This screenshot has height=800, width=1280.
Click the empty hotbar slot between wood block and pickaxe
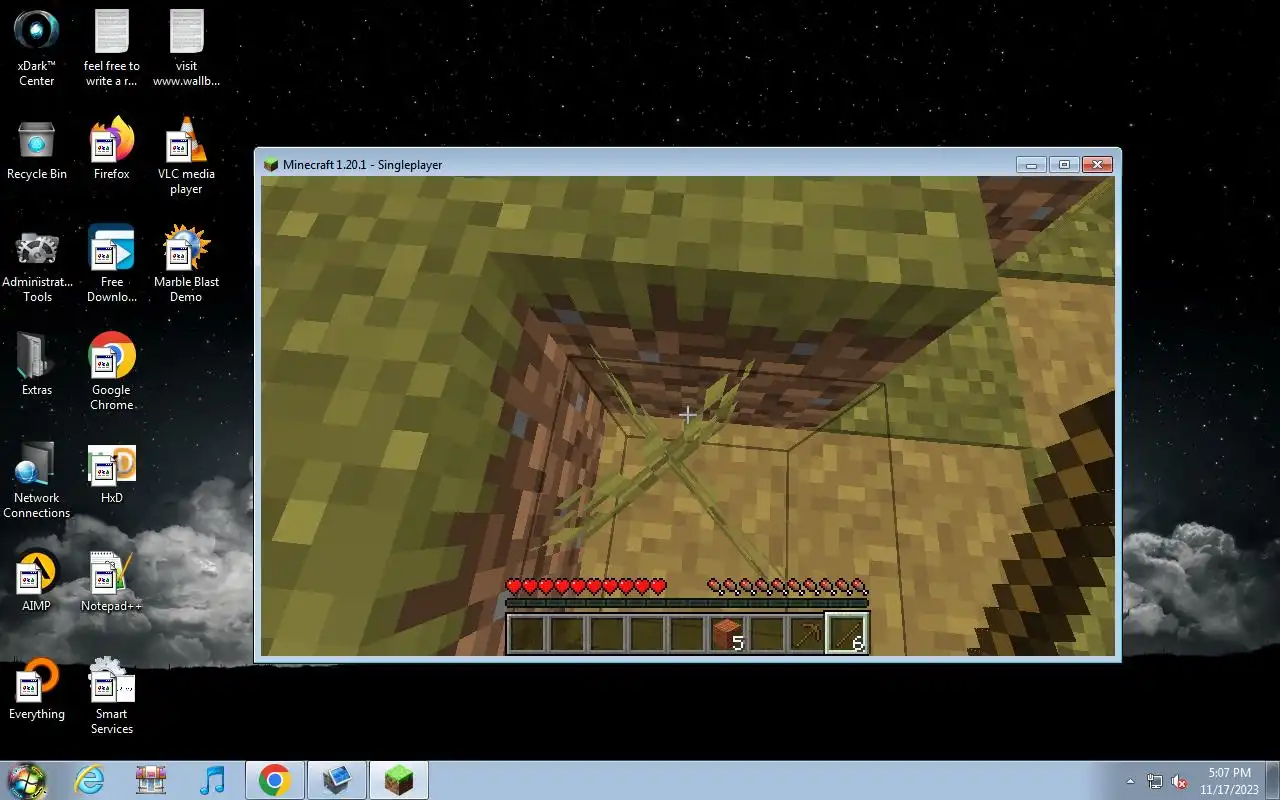point(767,634)
